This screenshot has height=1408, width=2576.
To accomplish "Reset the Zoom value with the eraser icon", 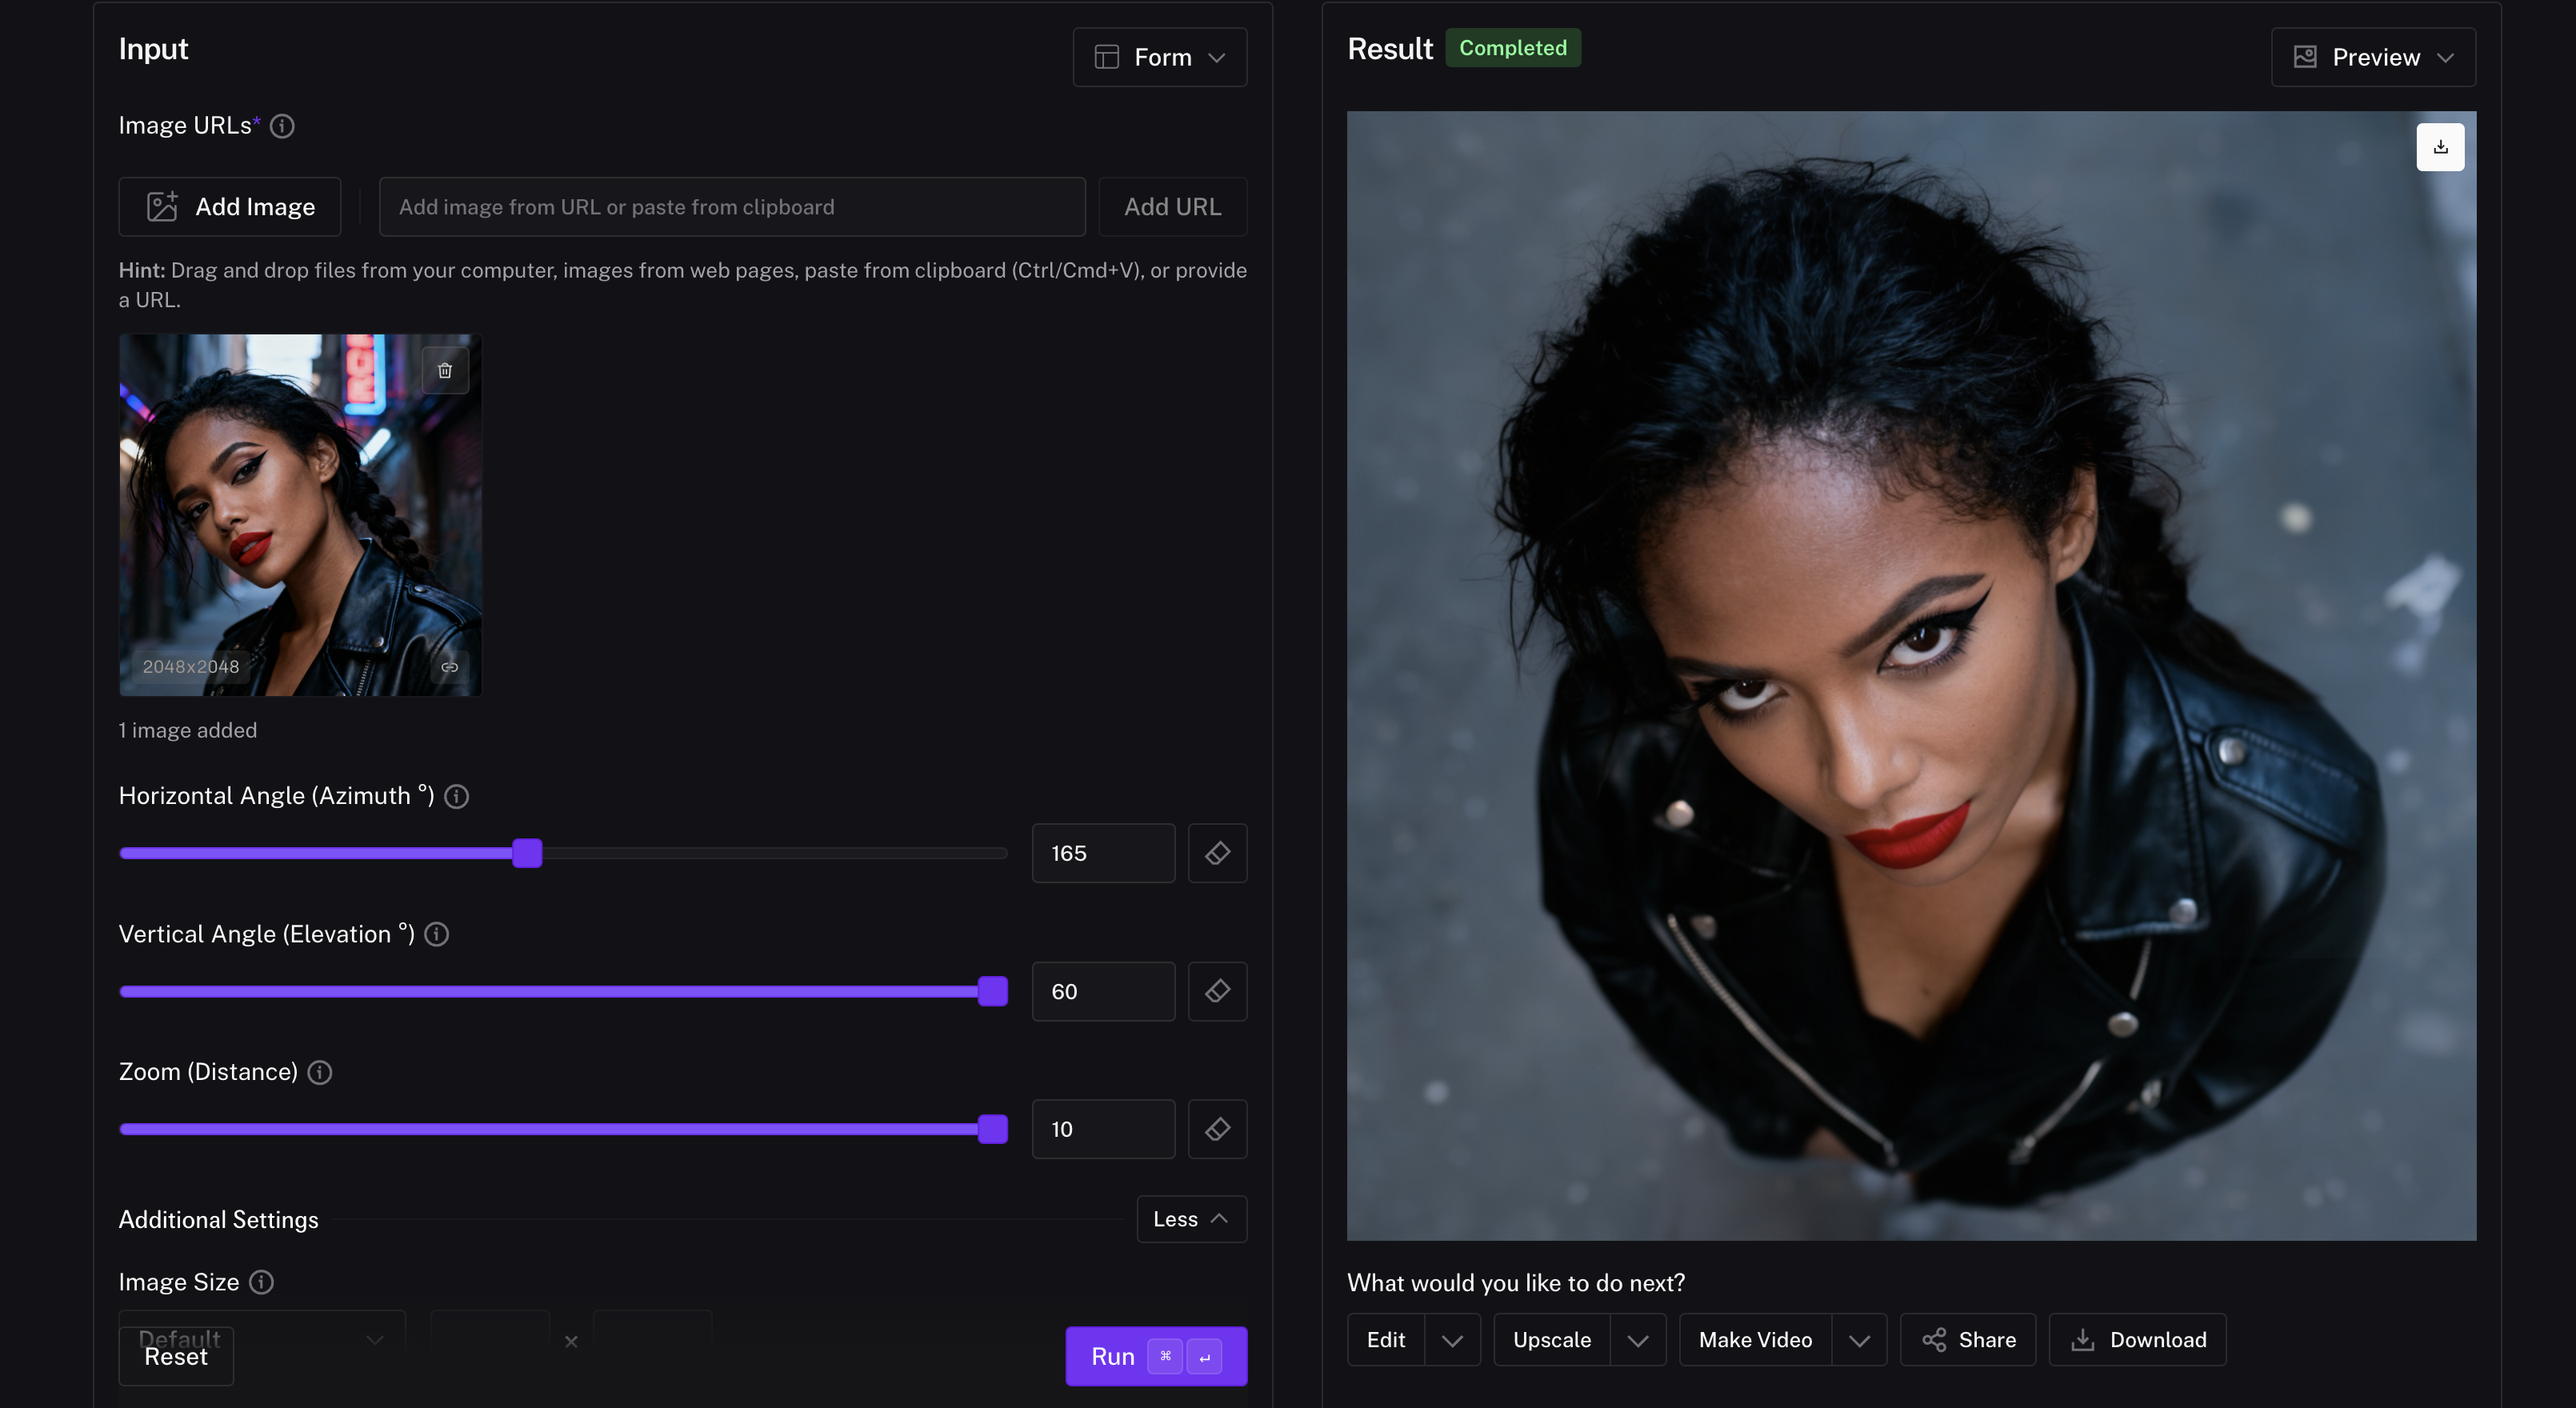I will click(1217, 1129).
